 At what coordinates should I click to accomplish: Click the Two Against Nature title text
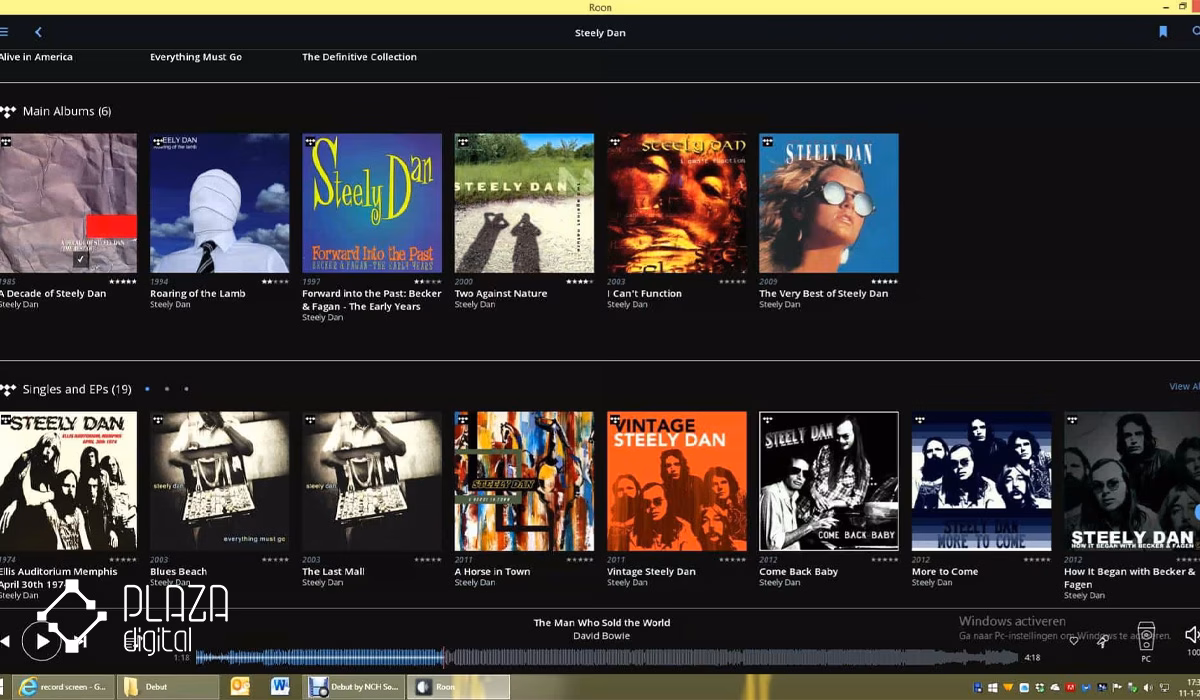[501, 293]
